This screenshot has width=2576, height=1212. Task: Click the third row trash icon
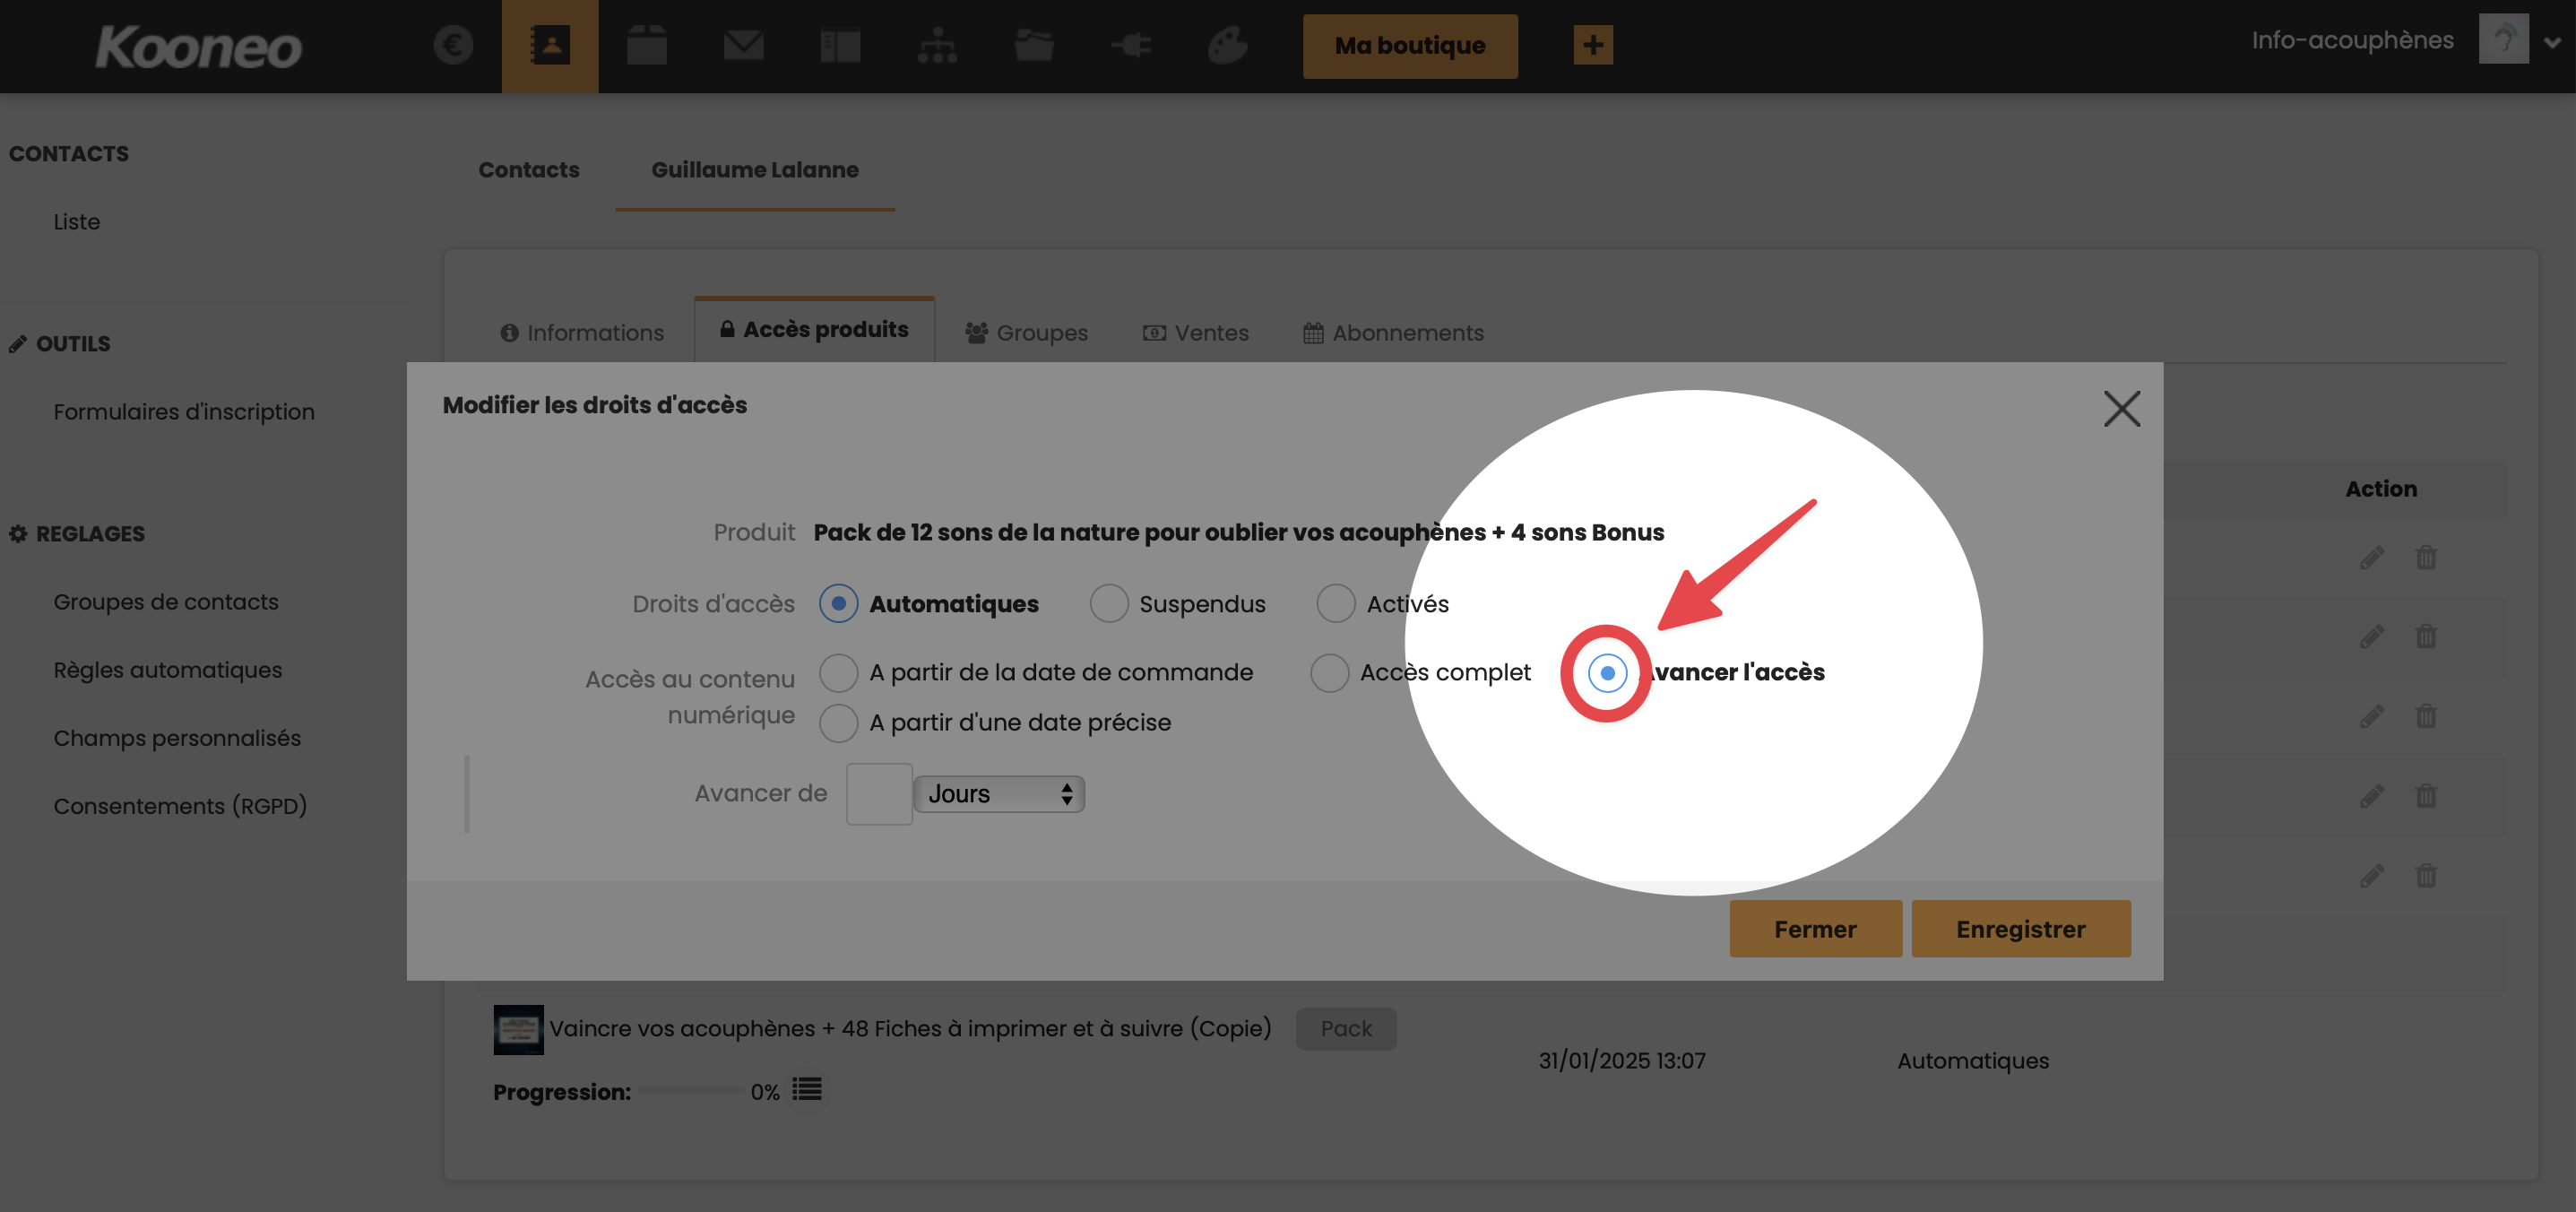tap(2426, 716)
